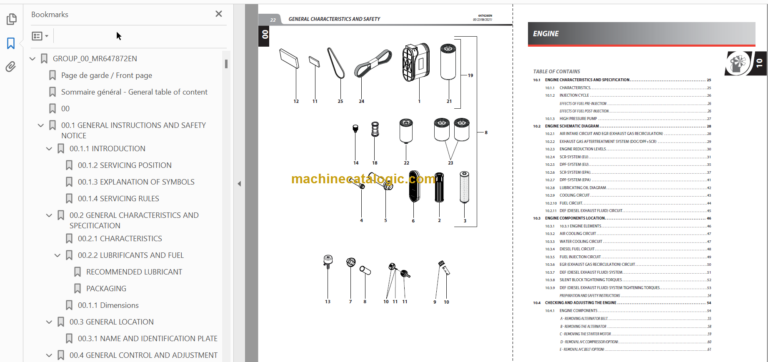The image size is (768, 362).
Task: Click the Bookmarks panel title
Action: (x=49, y=15)
